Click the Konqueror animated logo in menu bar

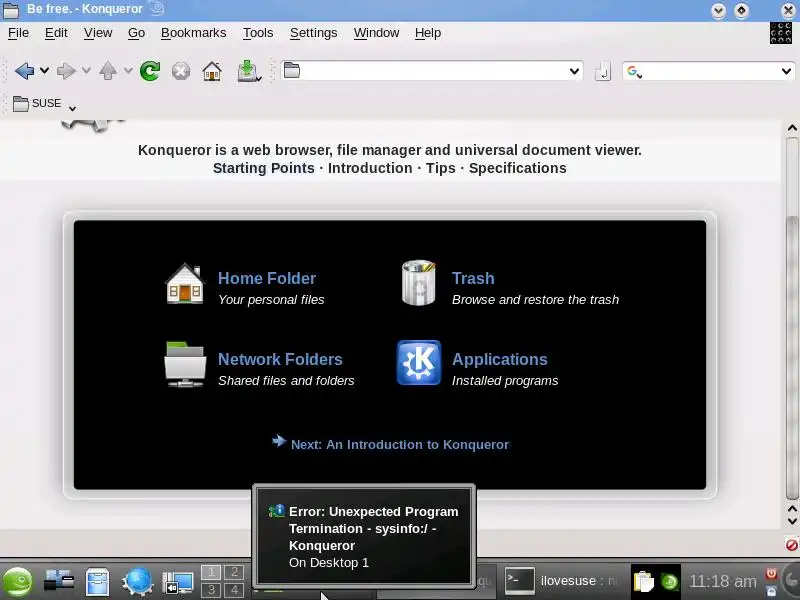[x=781, y=33]
